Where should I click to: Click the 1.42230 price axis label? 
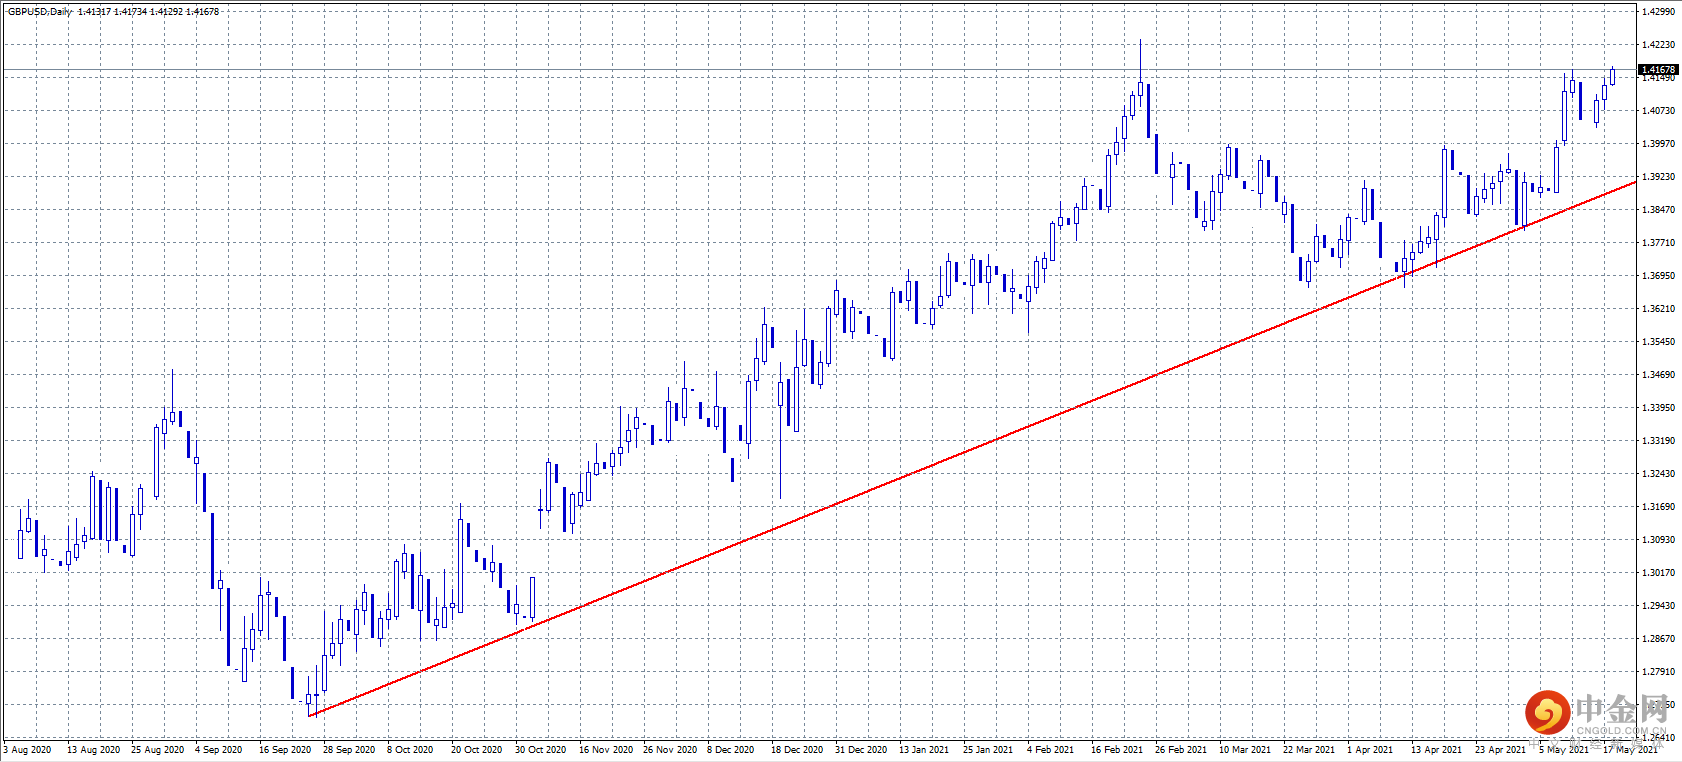1659,45
